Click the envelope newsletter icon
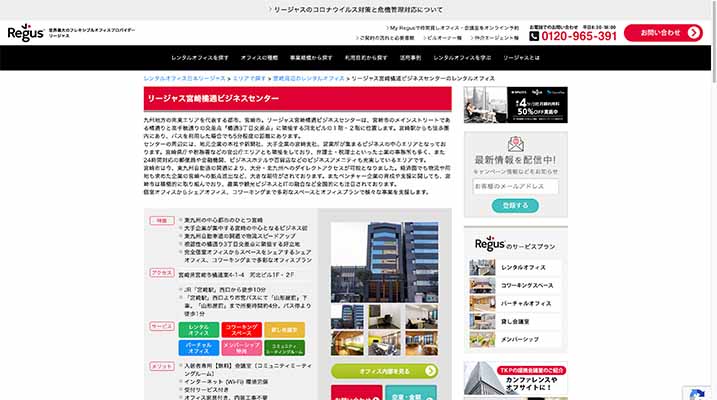Image resolution: width=717 pixels, height=400 pixels. (516, 144)
